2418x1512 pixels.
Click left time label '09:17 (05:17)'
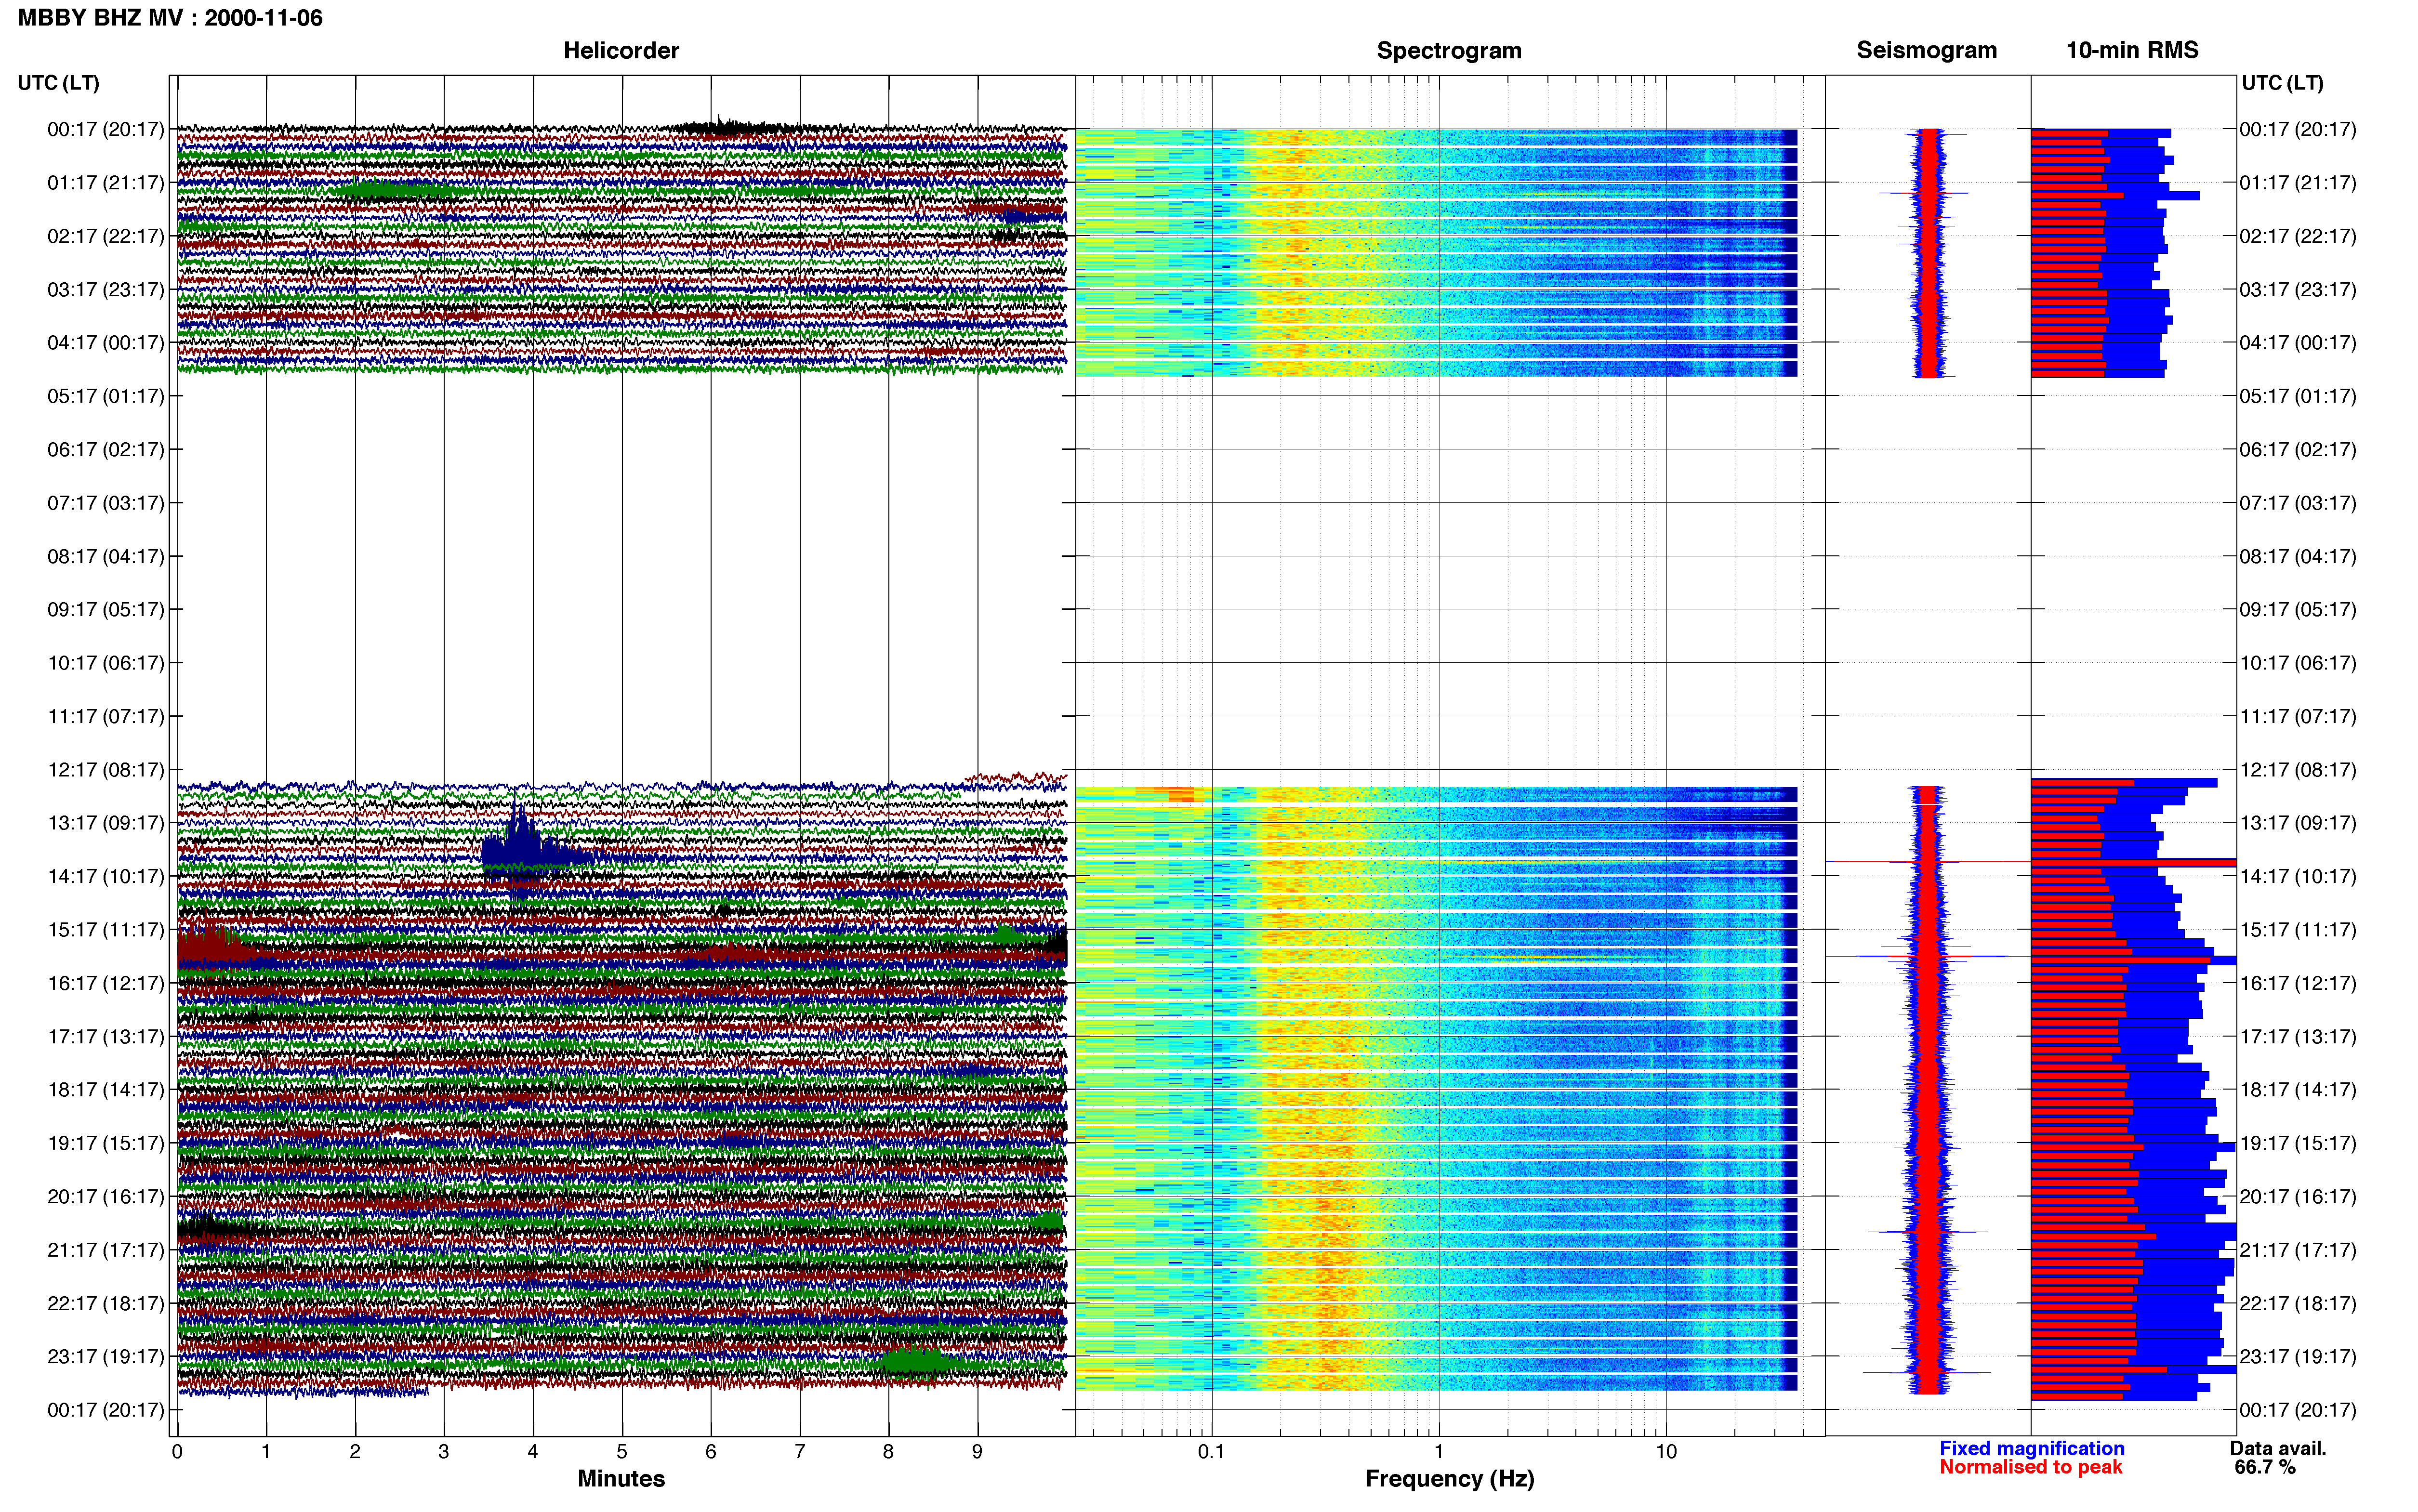coord(106,610)
